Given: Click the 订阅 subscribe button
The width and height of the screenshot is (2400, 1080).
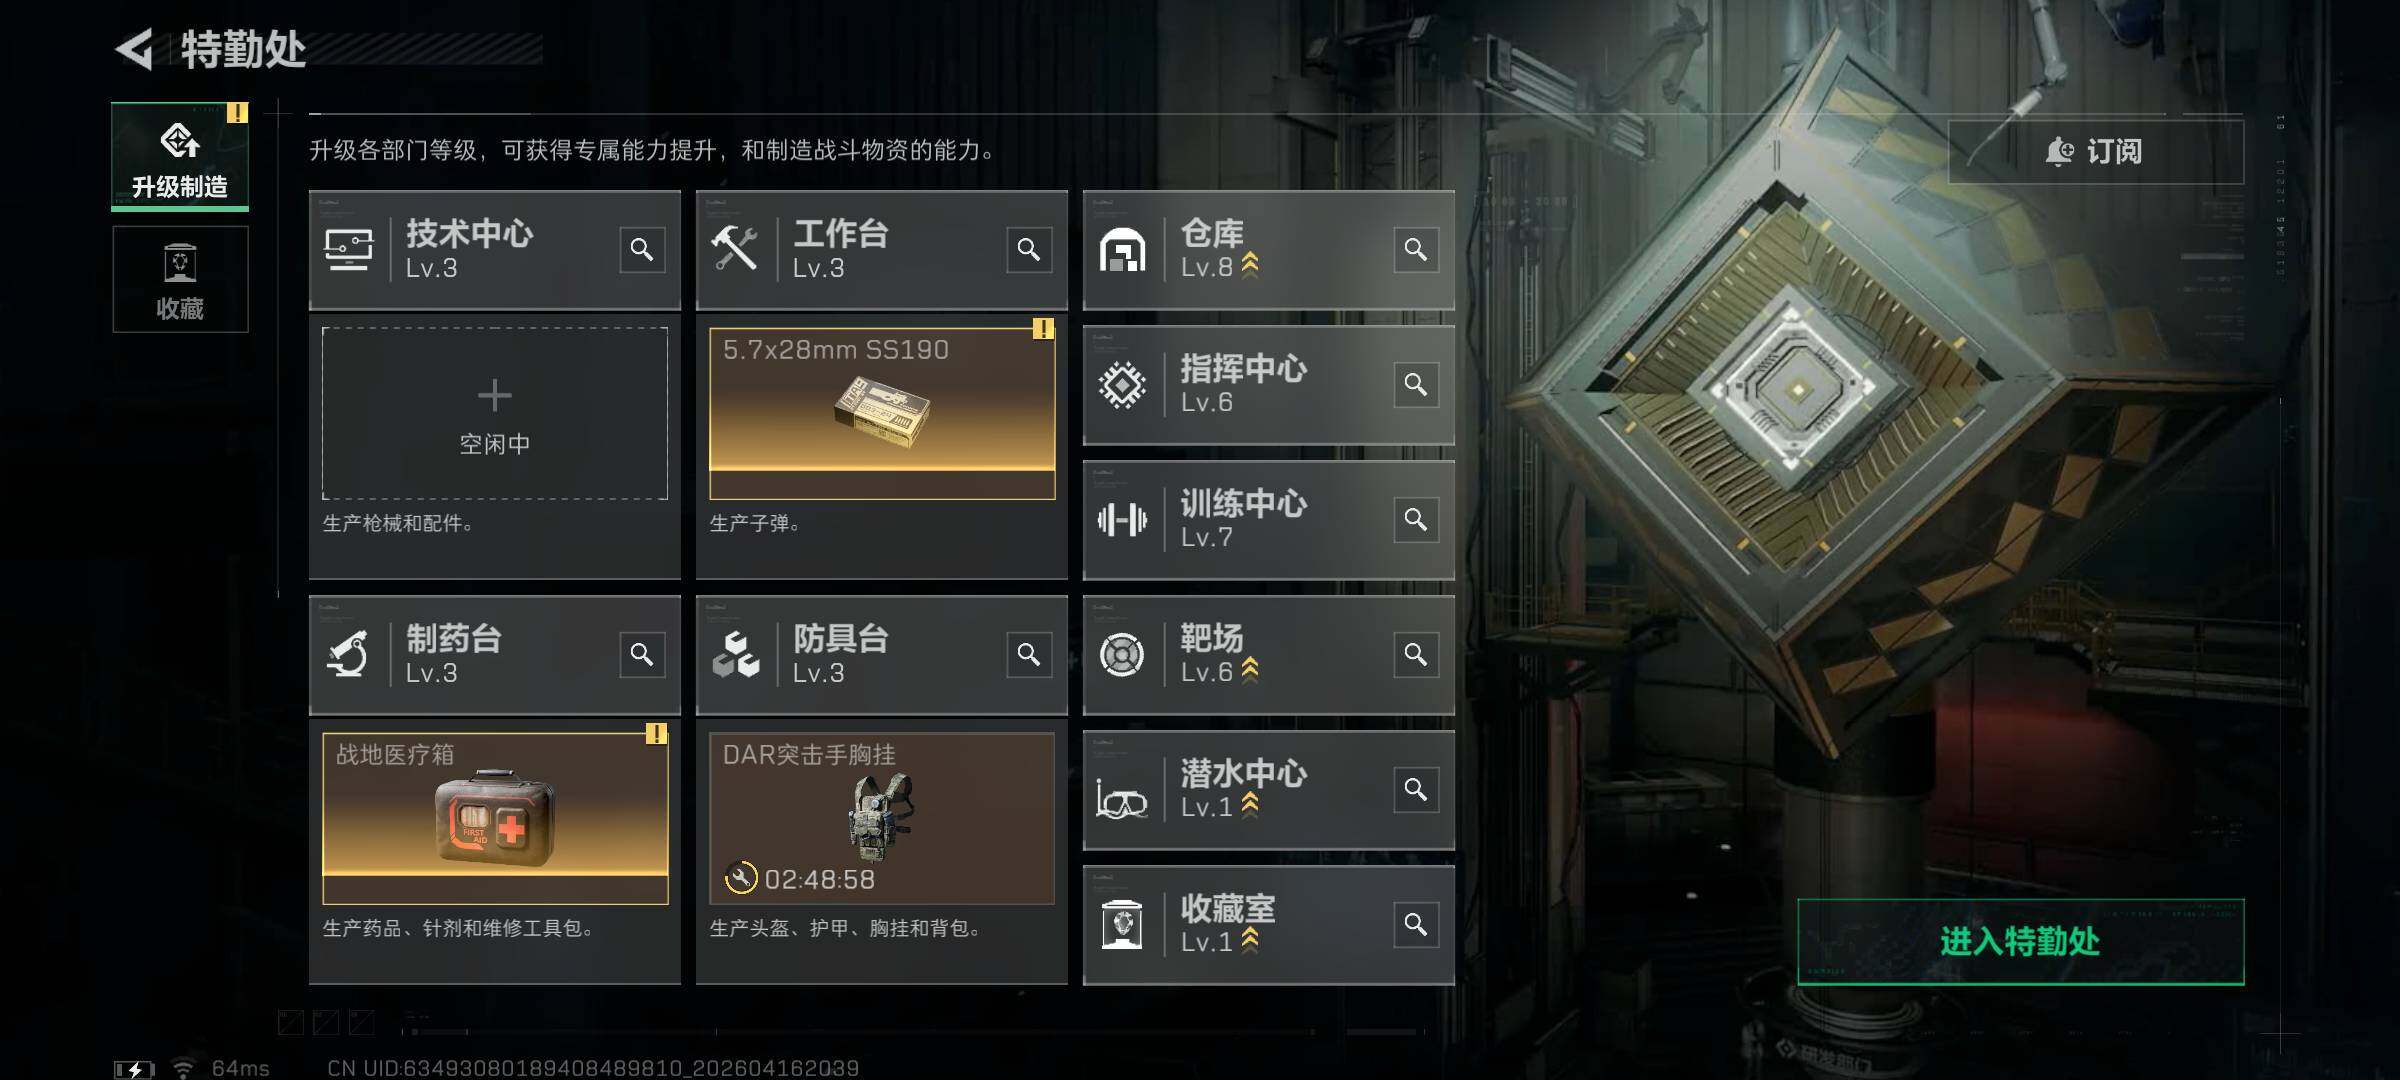Looking at the screenshot, I should [x=2096, y=151].
